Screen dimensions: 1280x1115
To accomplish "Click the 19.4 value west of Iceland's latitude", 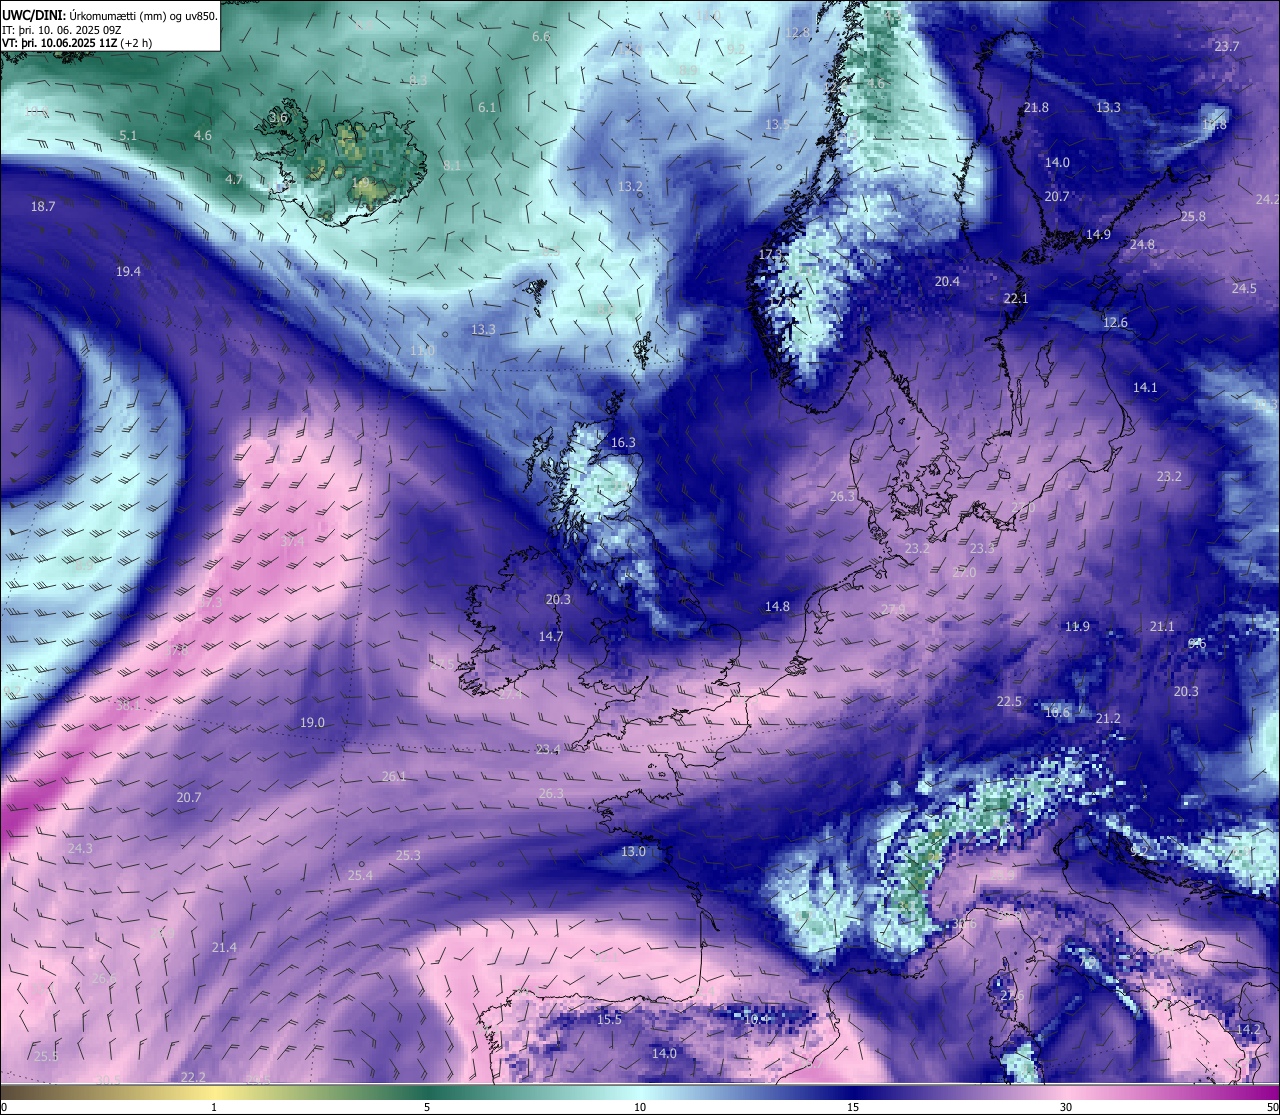I will [x=128, y=271].
